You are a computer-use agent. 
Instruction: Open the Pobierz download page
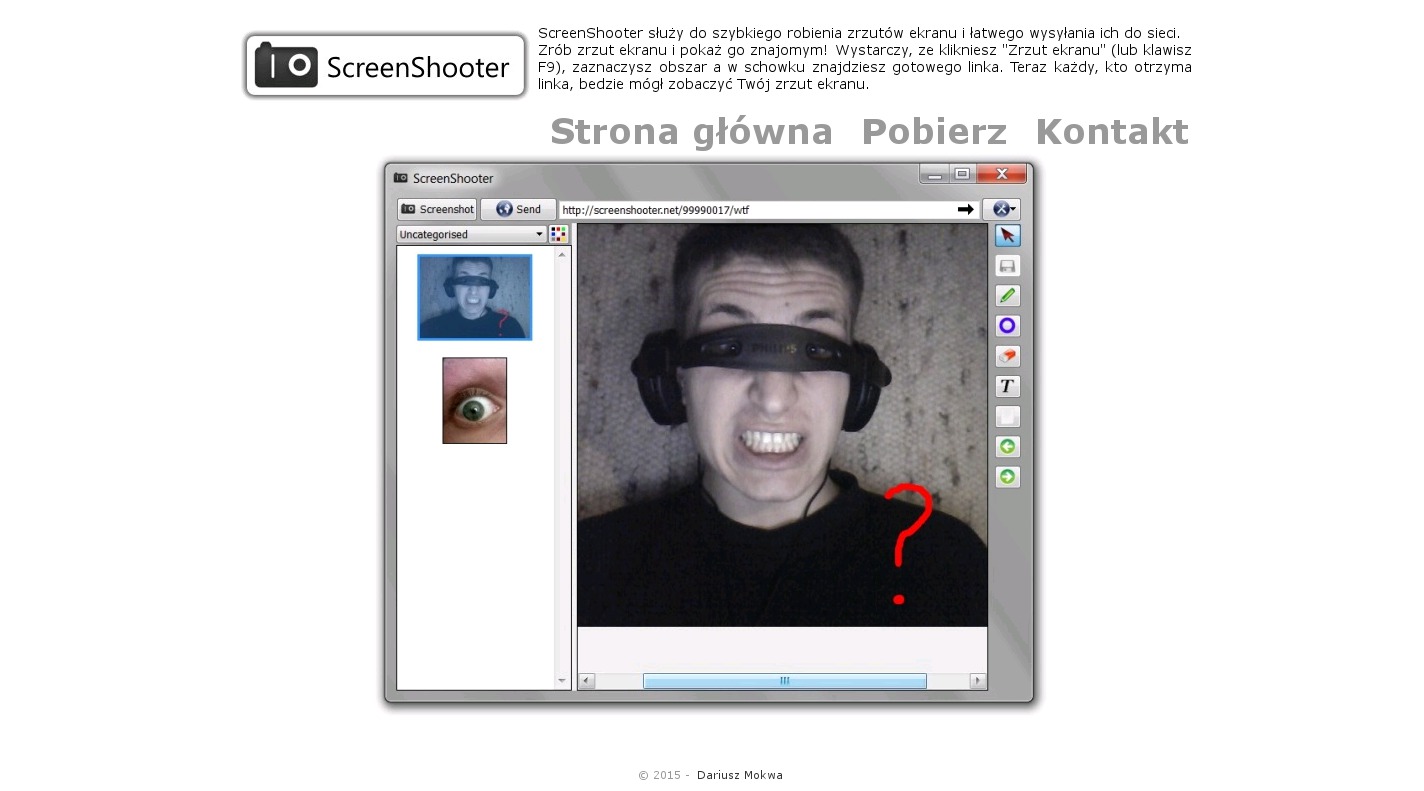tap(933, 132)
